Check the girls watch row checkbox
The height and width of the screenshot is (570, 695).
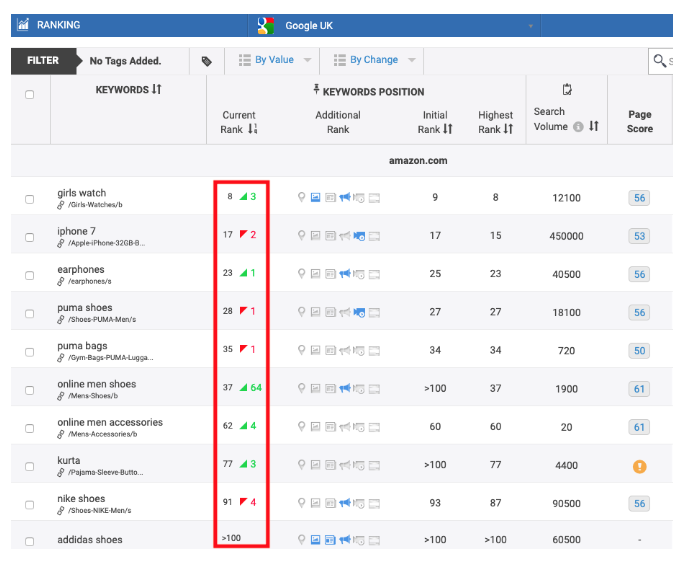pyautogui.click(x=30, y=199)
